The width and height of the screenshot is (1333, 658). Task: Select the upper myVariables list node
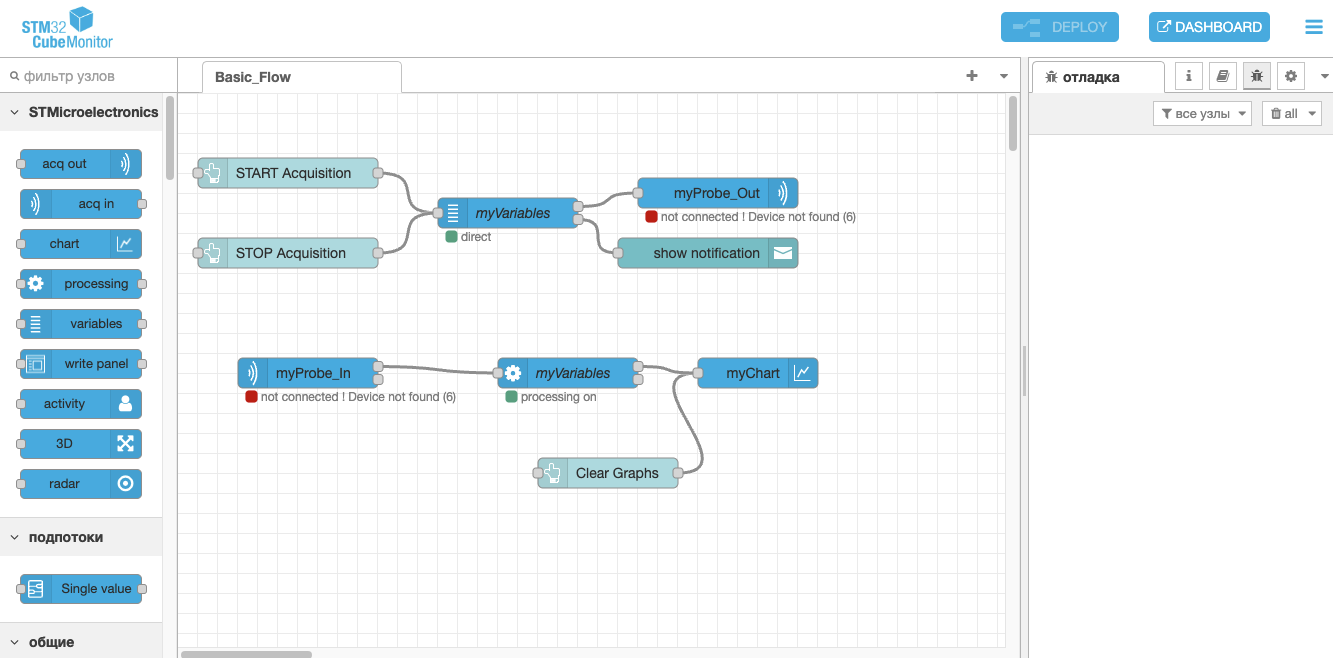[508, 213]
